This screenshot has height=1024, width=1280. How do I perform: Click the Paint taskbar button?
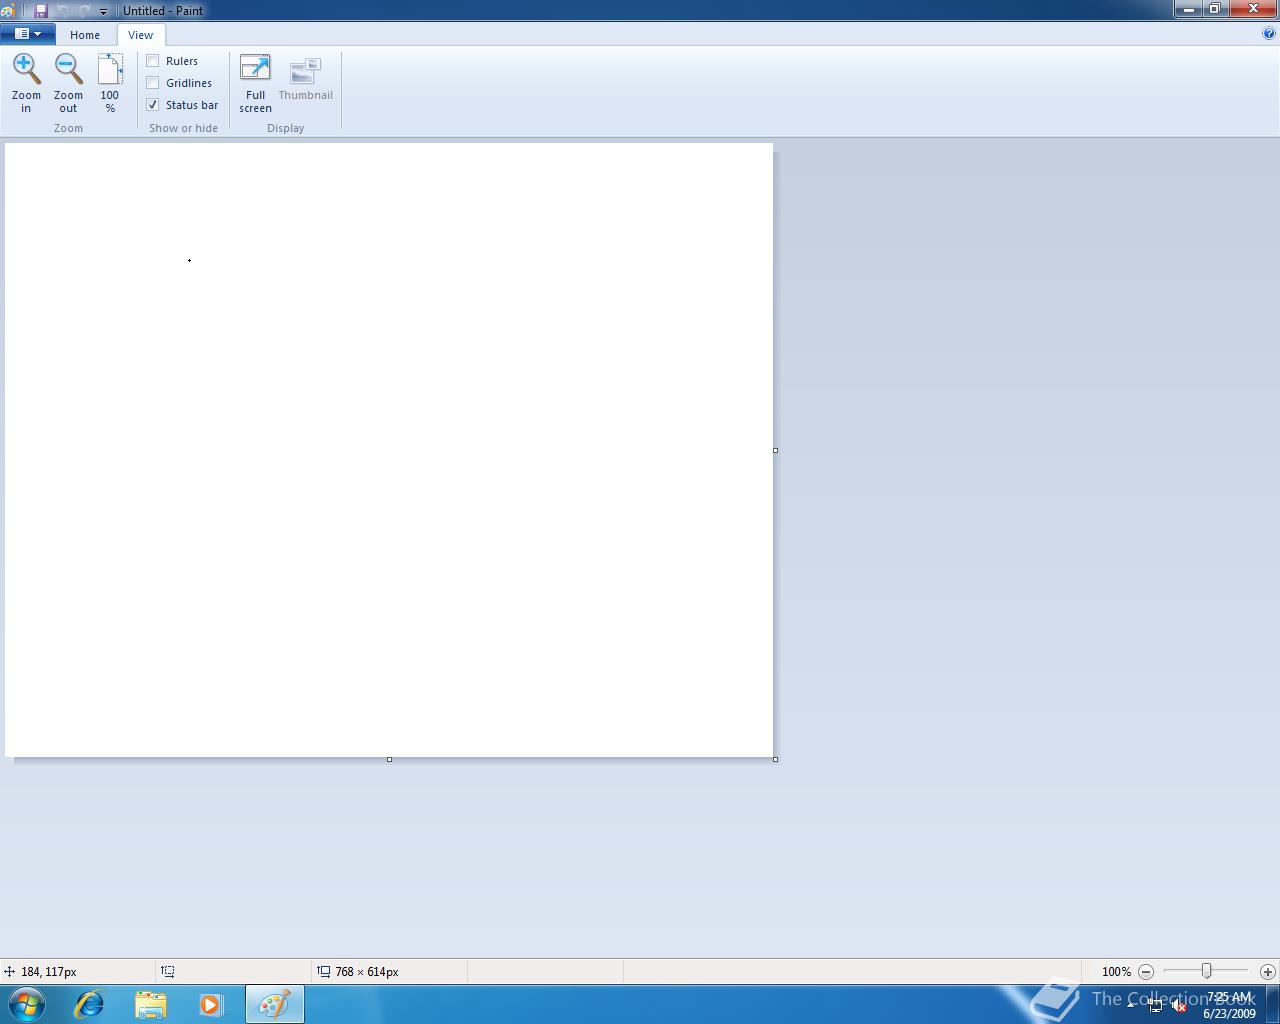(x=274, y=1004)
